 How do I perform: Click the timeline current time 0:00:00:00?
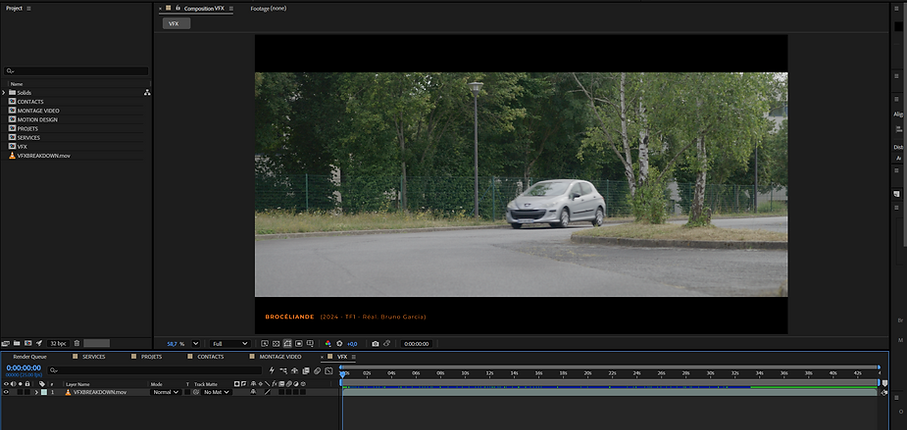point(24,367)
